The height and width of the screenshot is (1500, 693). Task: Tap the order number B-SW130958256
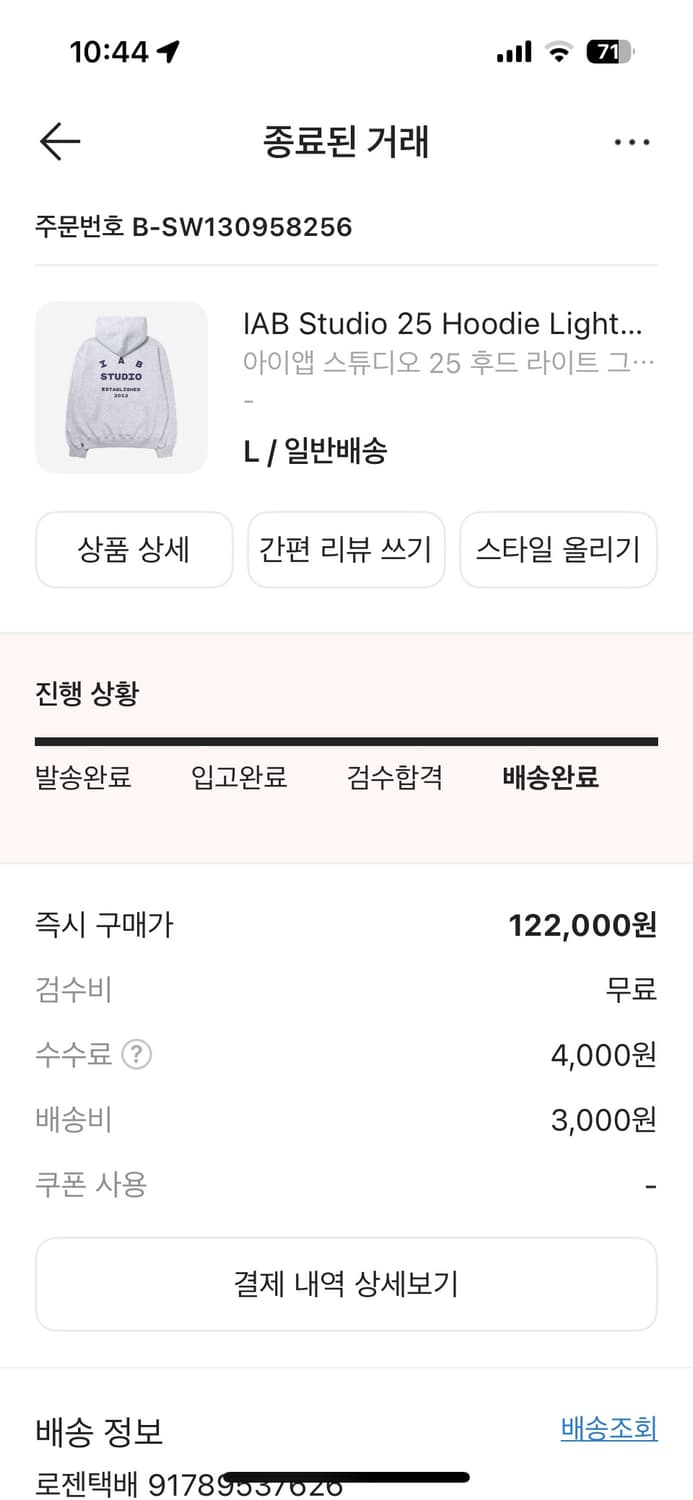(193, 227)
